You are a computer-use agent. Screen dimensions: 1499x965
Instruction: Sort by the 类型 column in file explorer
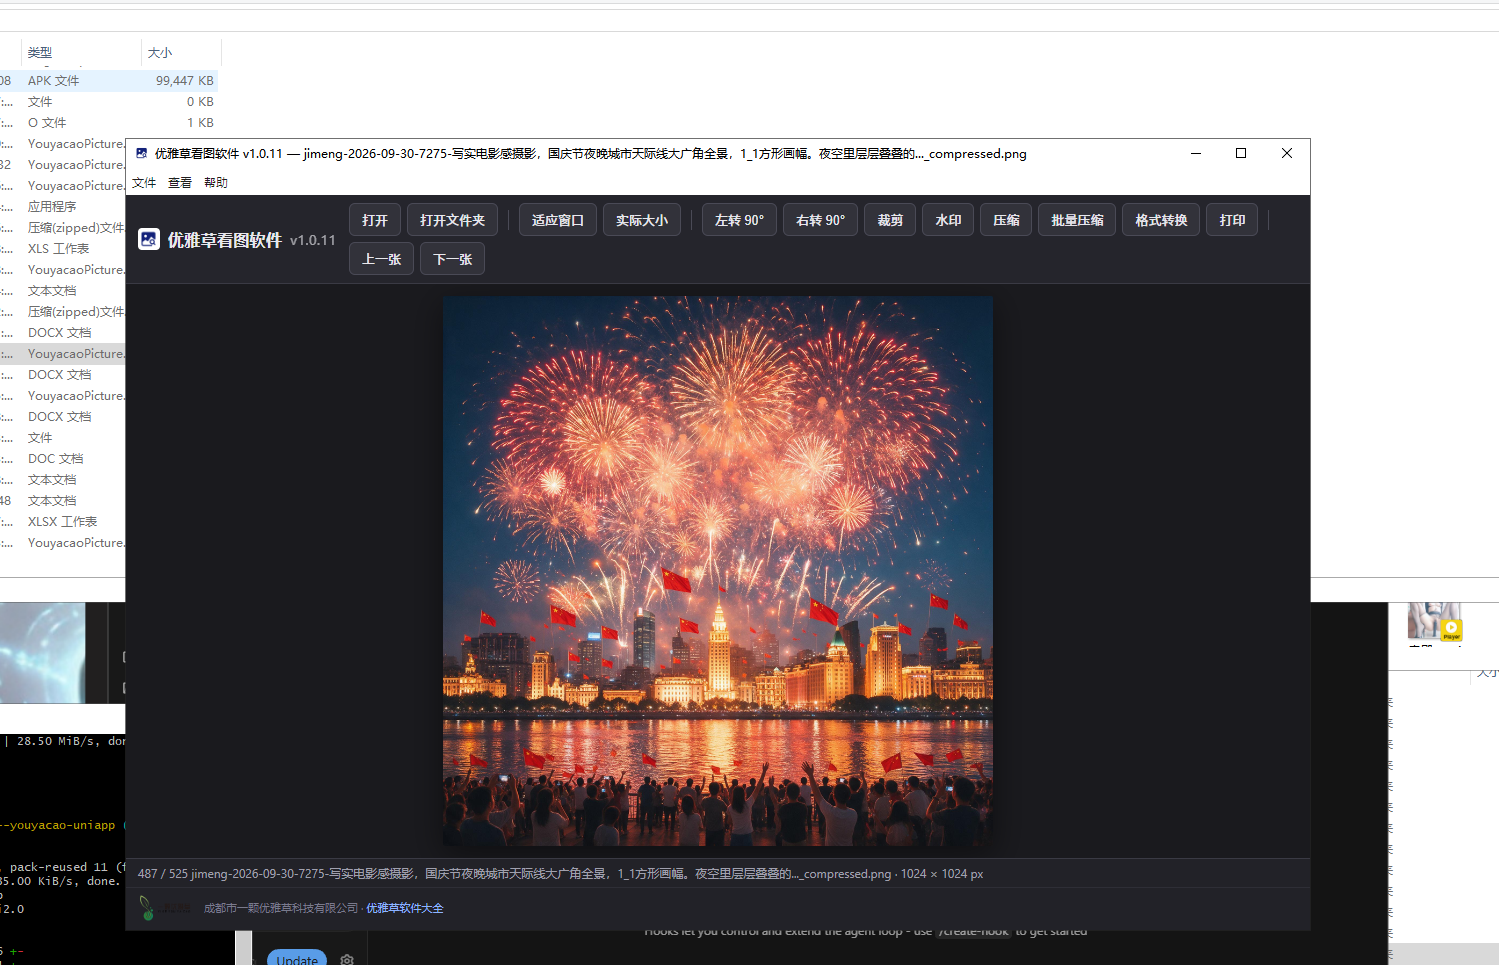(40, 53)
